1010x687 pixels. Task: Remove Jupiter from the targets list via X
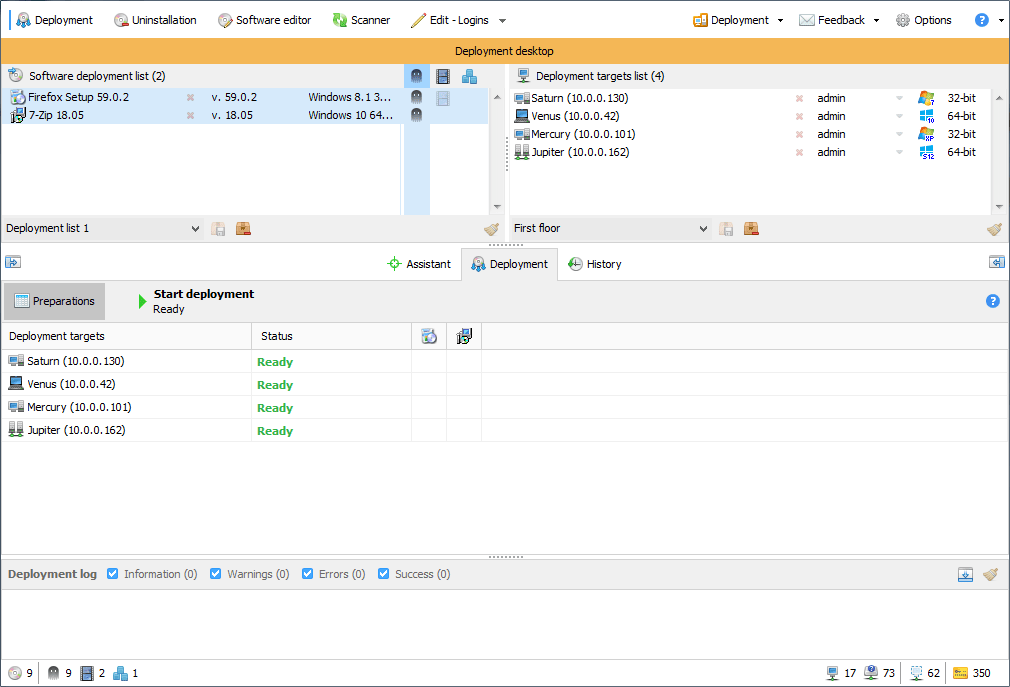tap(799, 153)
